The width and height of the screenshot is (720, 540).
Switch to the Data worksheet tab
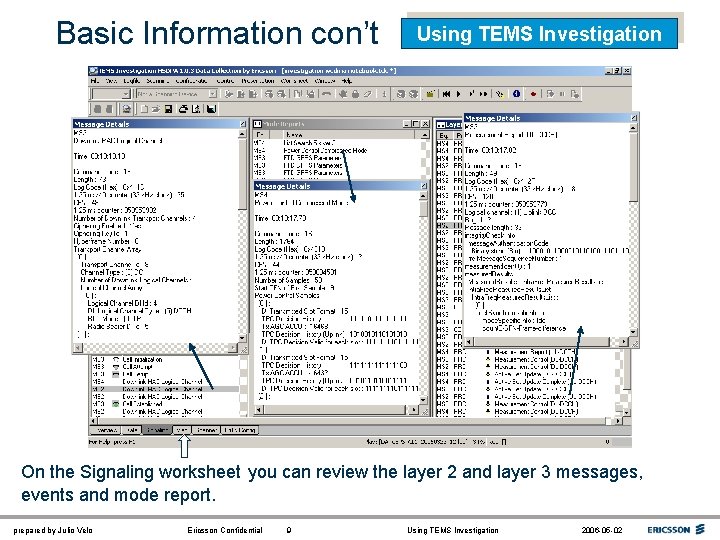point(132,430)
